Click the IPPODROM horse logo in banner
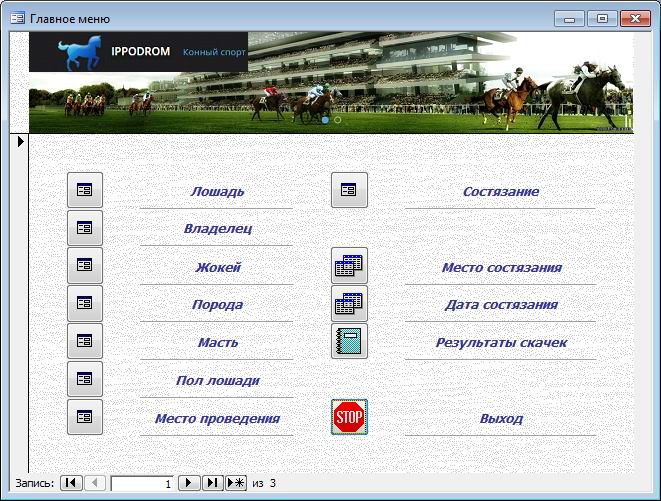This screenshot has height=501, width=661. pyautogui.click(x=81, y=53)
